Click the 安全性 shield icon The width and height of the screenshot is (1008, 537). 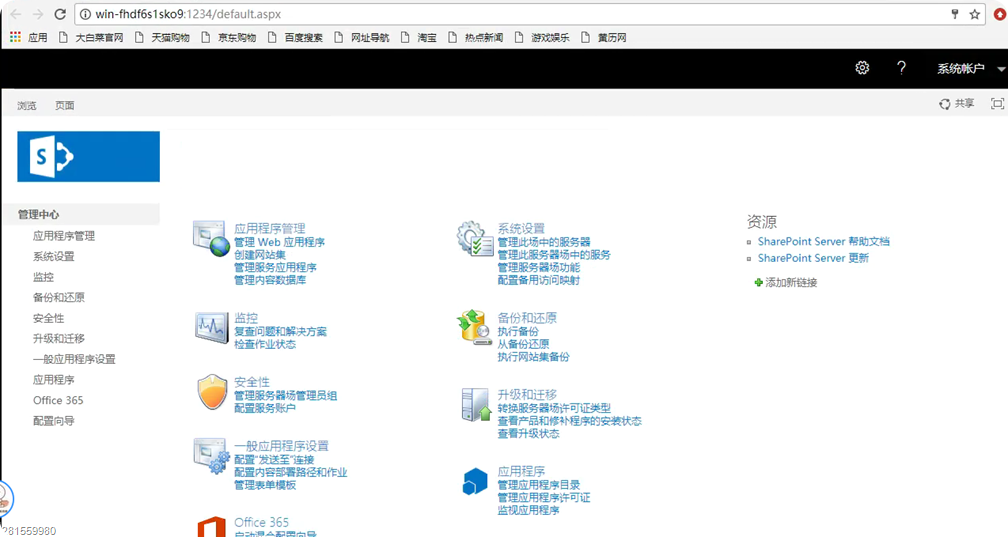point(212,392)
